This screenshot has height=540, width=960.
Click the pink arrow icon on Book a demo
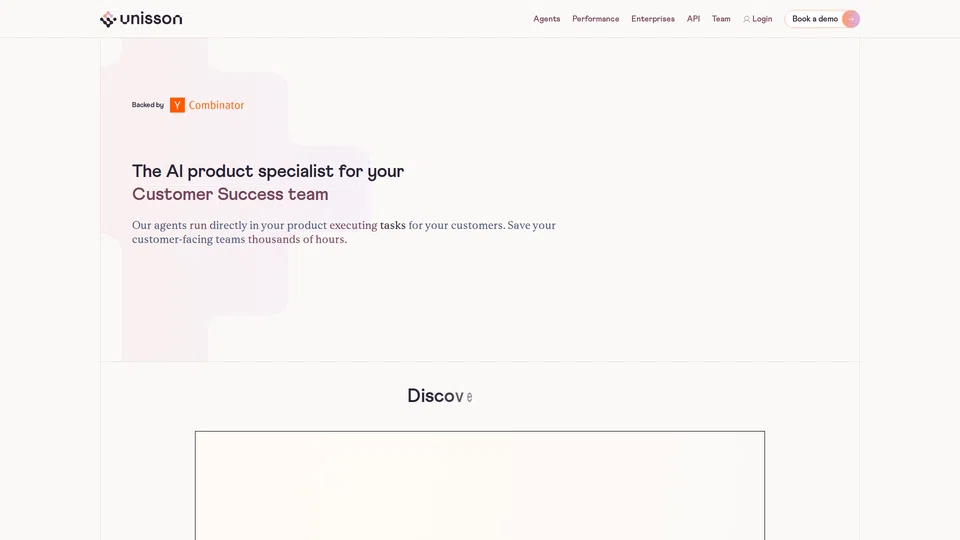[850, 19]
